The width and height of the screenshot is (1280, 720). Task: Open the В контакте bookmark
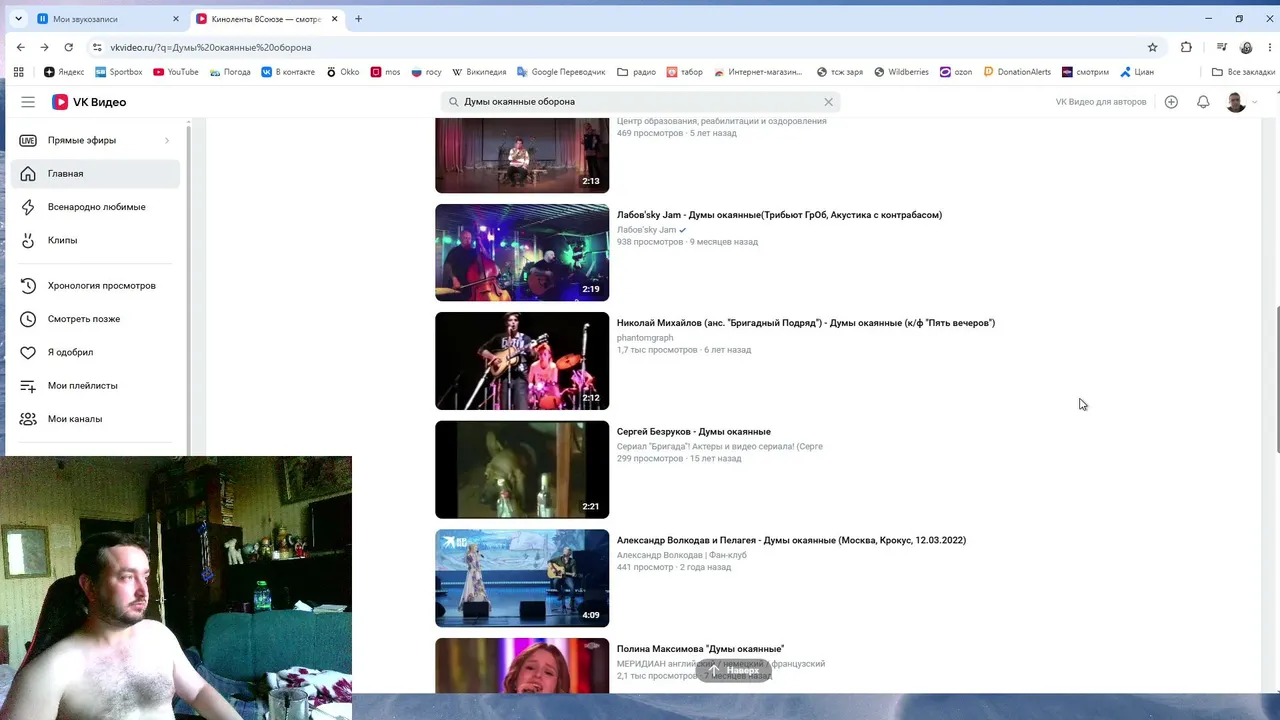click(x=288, y=72)
